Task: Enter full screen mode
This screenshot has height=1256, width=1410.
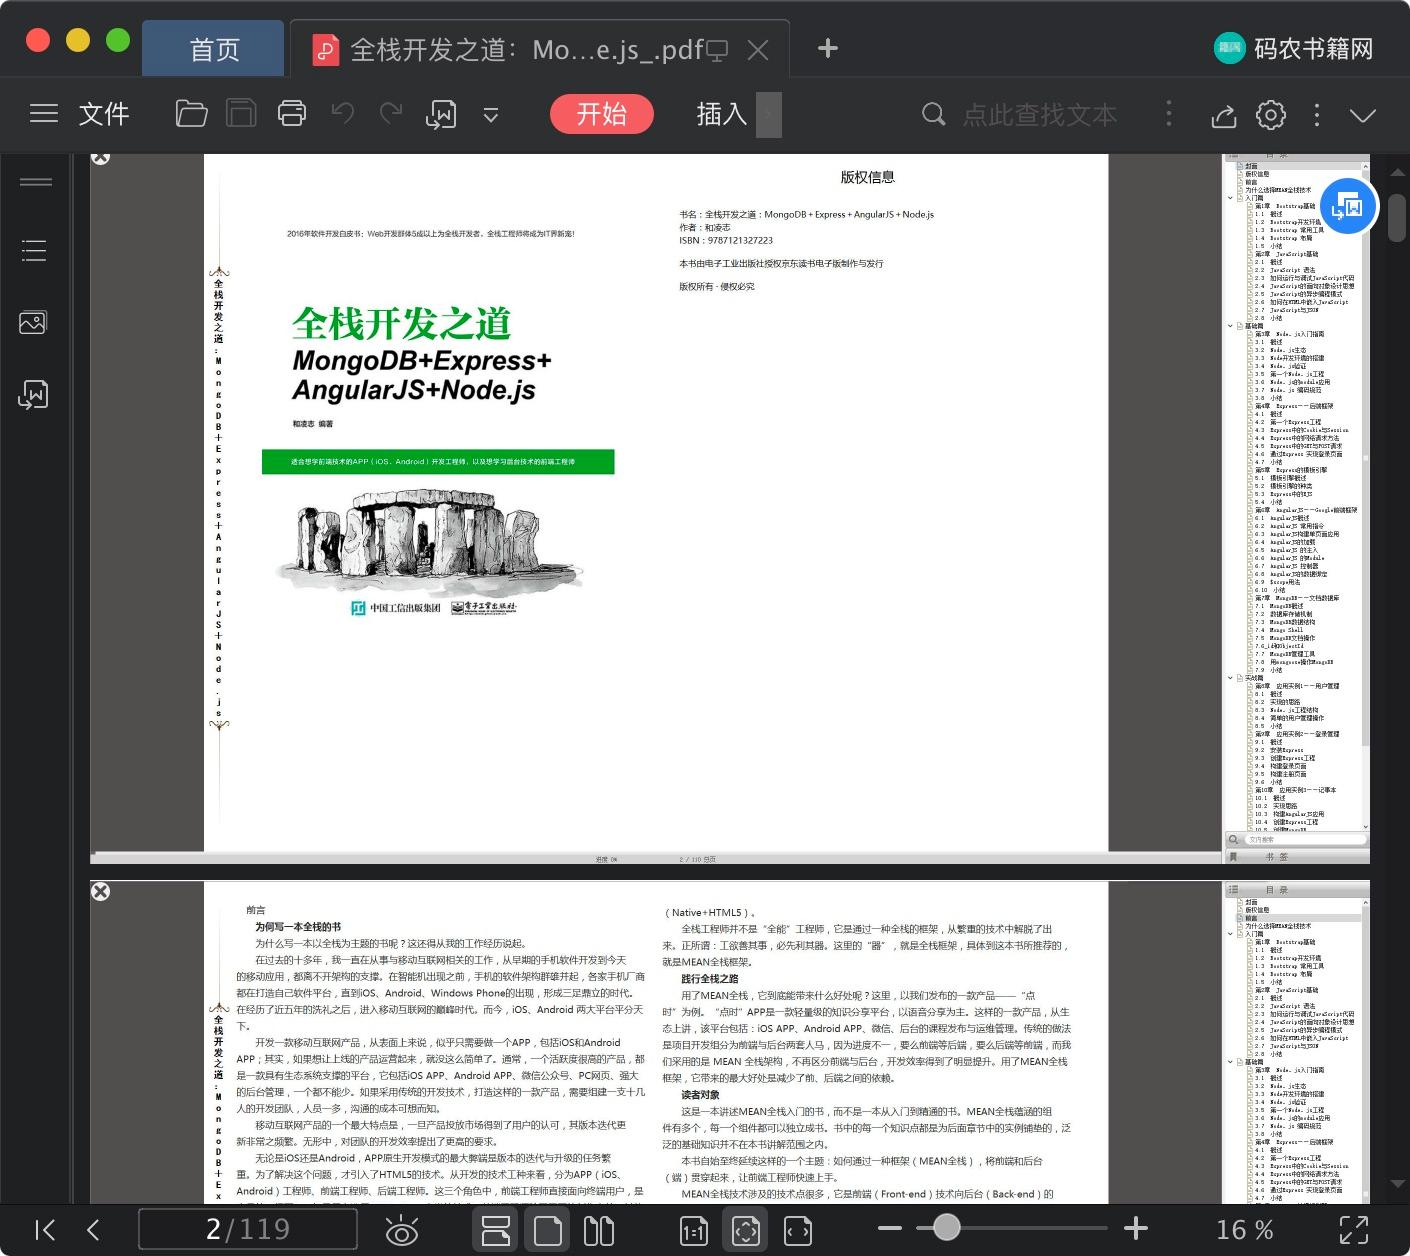Action: point(1354,1230)
